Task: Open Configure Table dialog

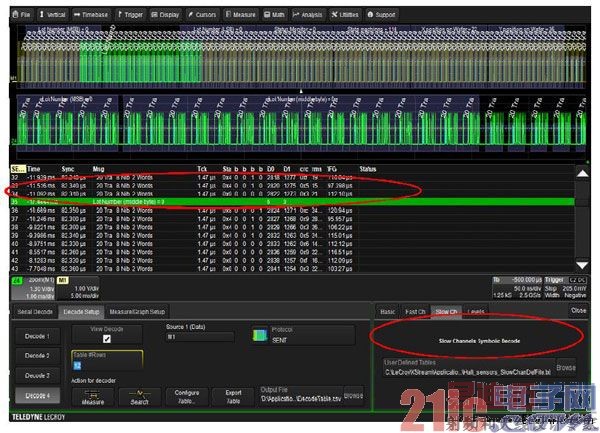Action: pos(187,397)
